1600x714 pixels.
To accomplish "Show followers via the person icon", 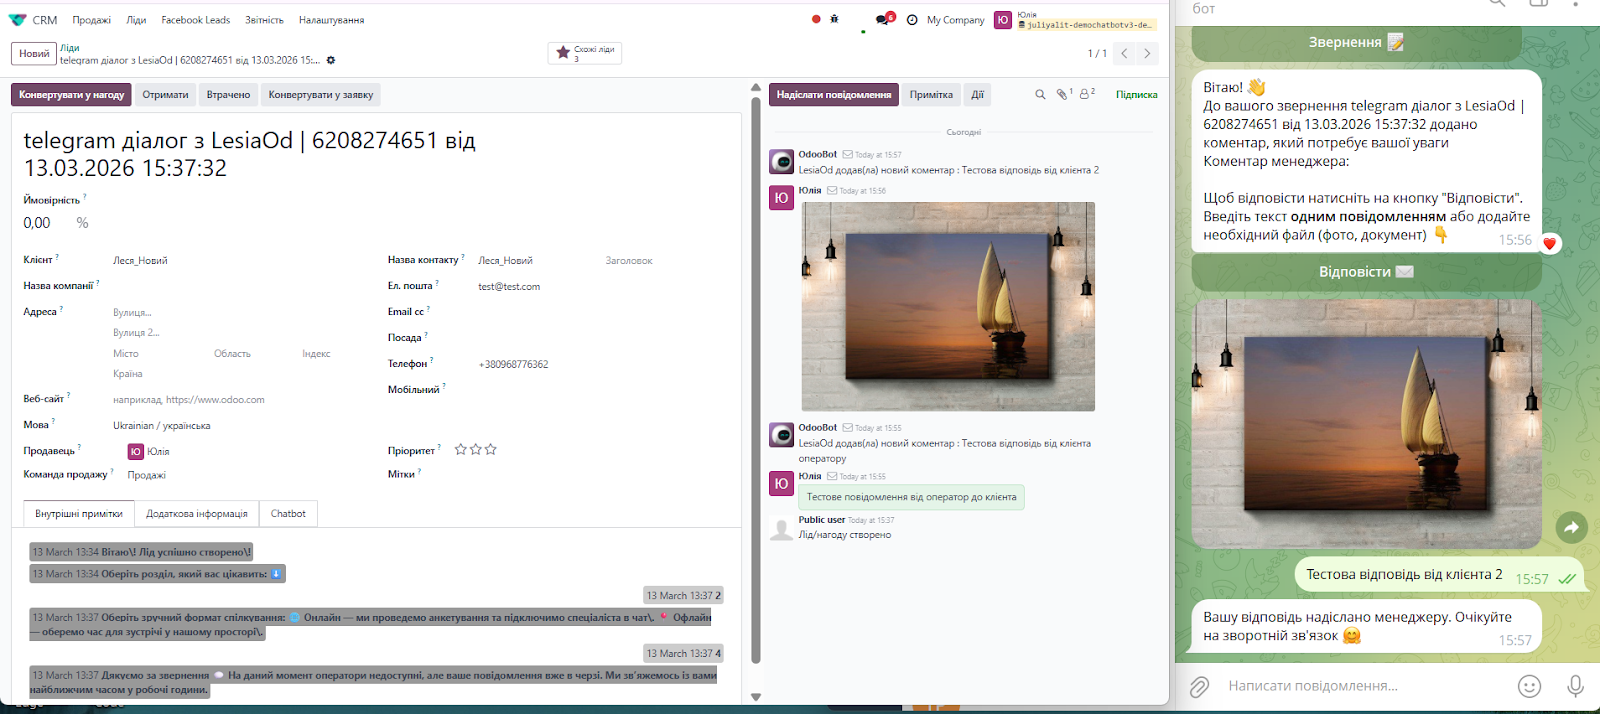I will click(x=1086, y=94).
